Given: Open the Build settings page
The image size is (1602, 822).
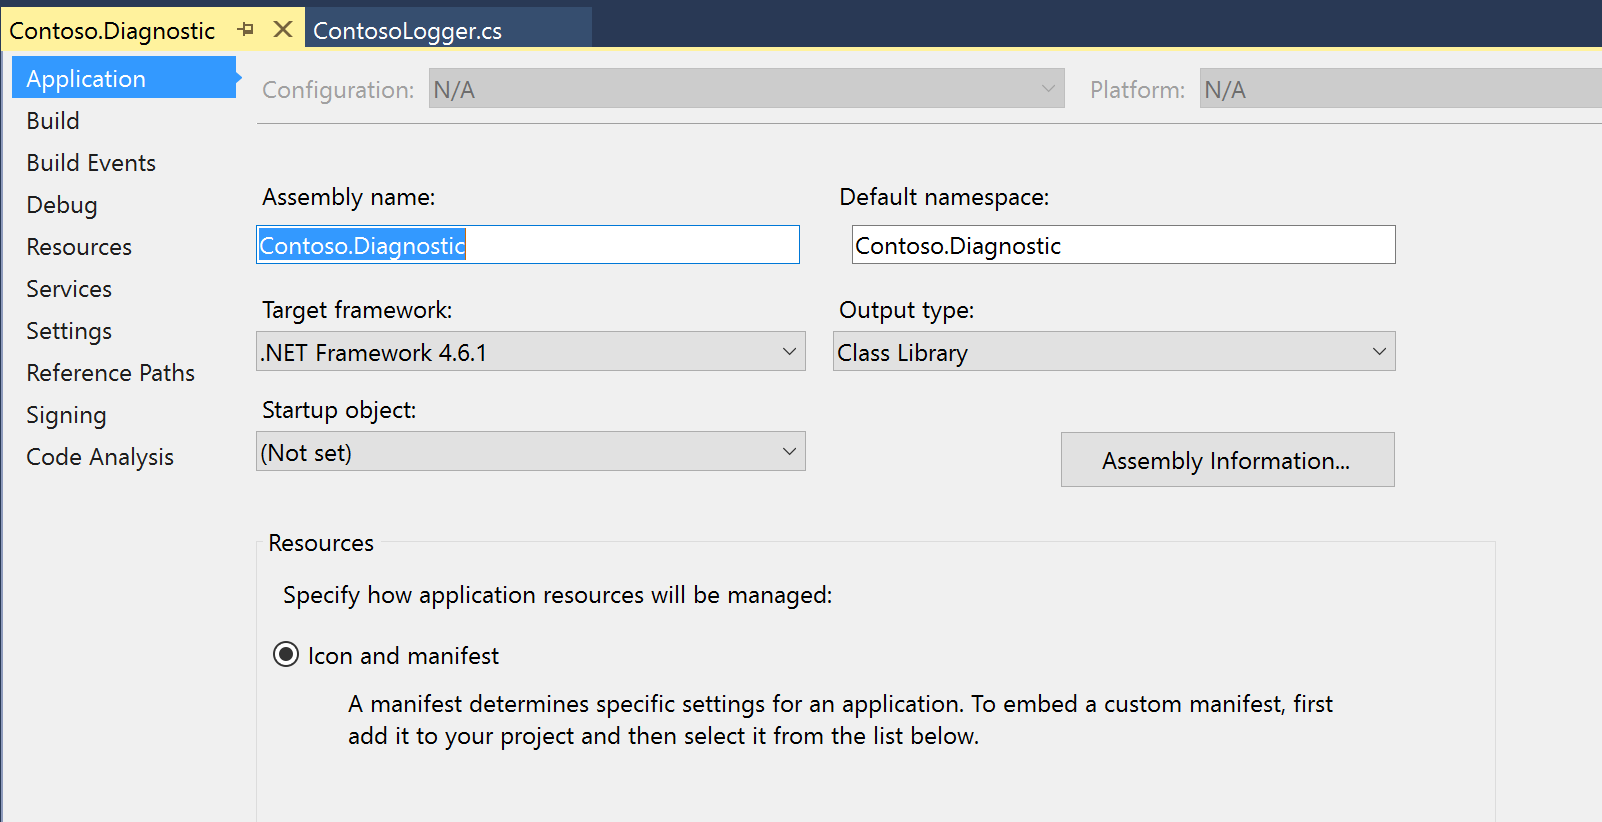Looking at the screenshot, I should pos(53,121).
